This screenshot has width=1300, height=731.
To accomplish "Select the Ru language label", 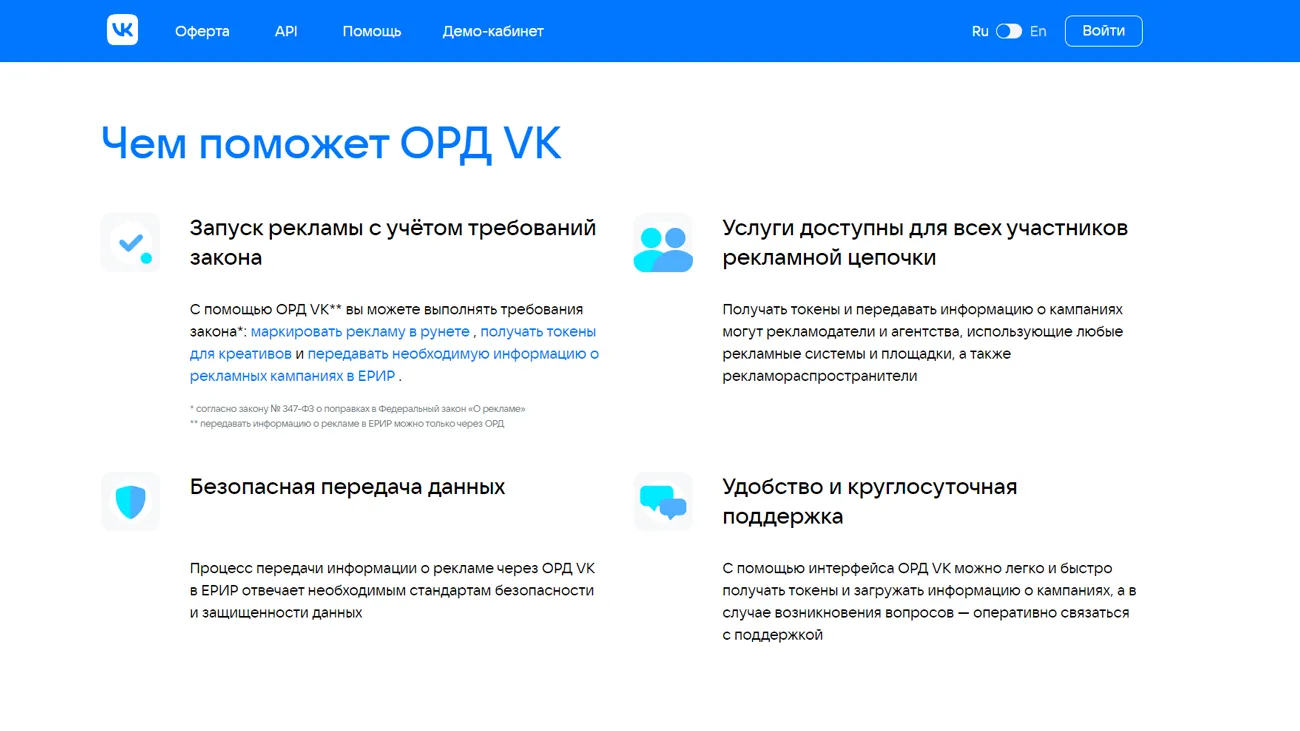I will [x=979, y=31].
